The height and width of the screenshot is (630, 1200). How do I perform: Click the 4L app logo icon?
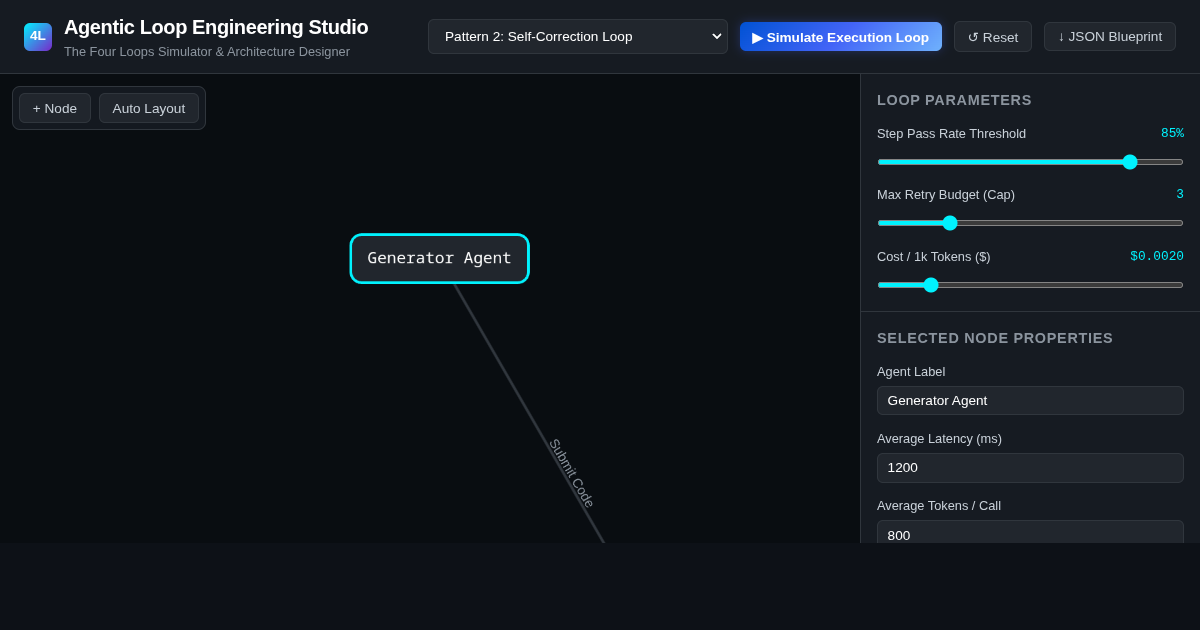point(38,37)
